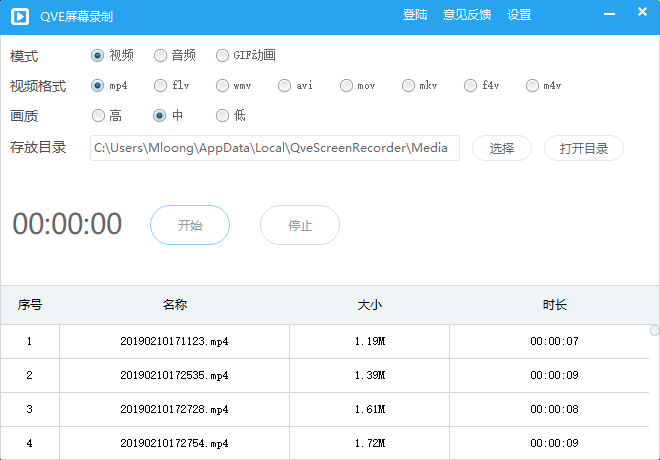Set quality to 低 (low)
This screenshot has width=660, height=460.
click(223, 116)
